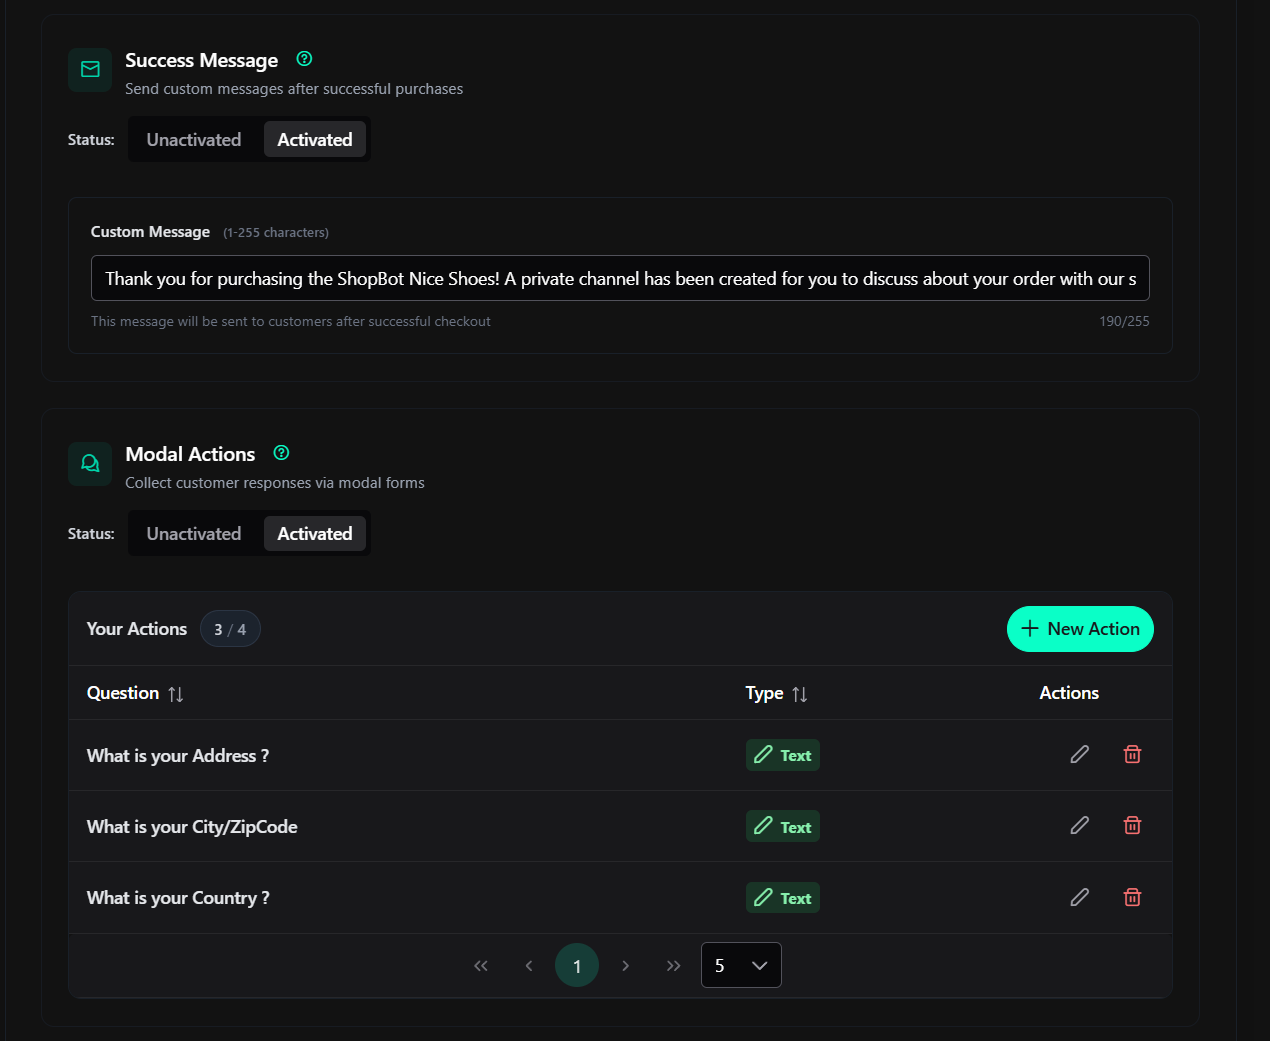Click the help icon beside Modal Actions

click(x=282, y=453)
